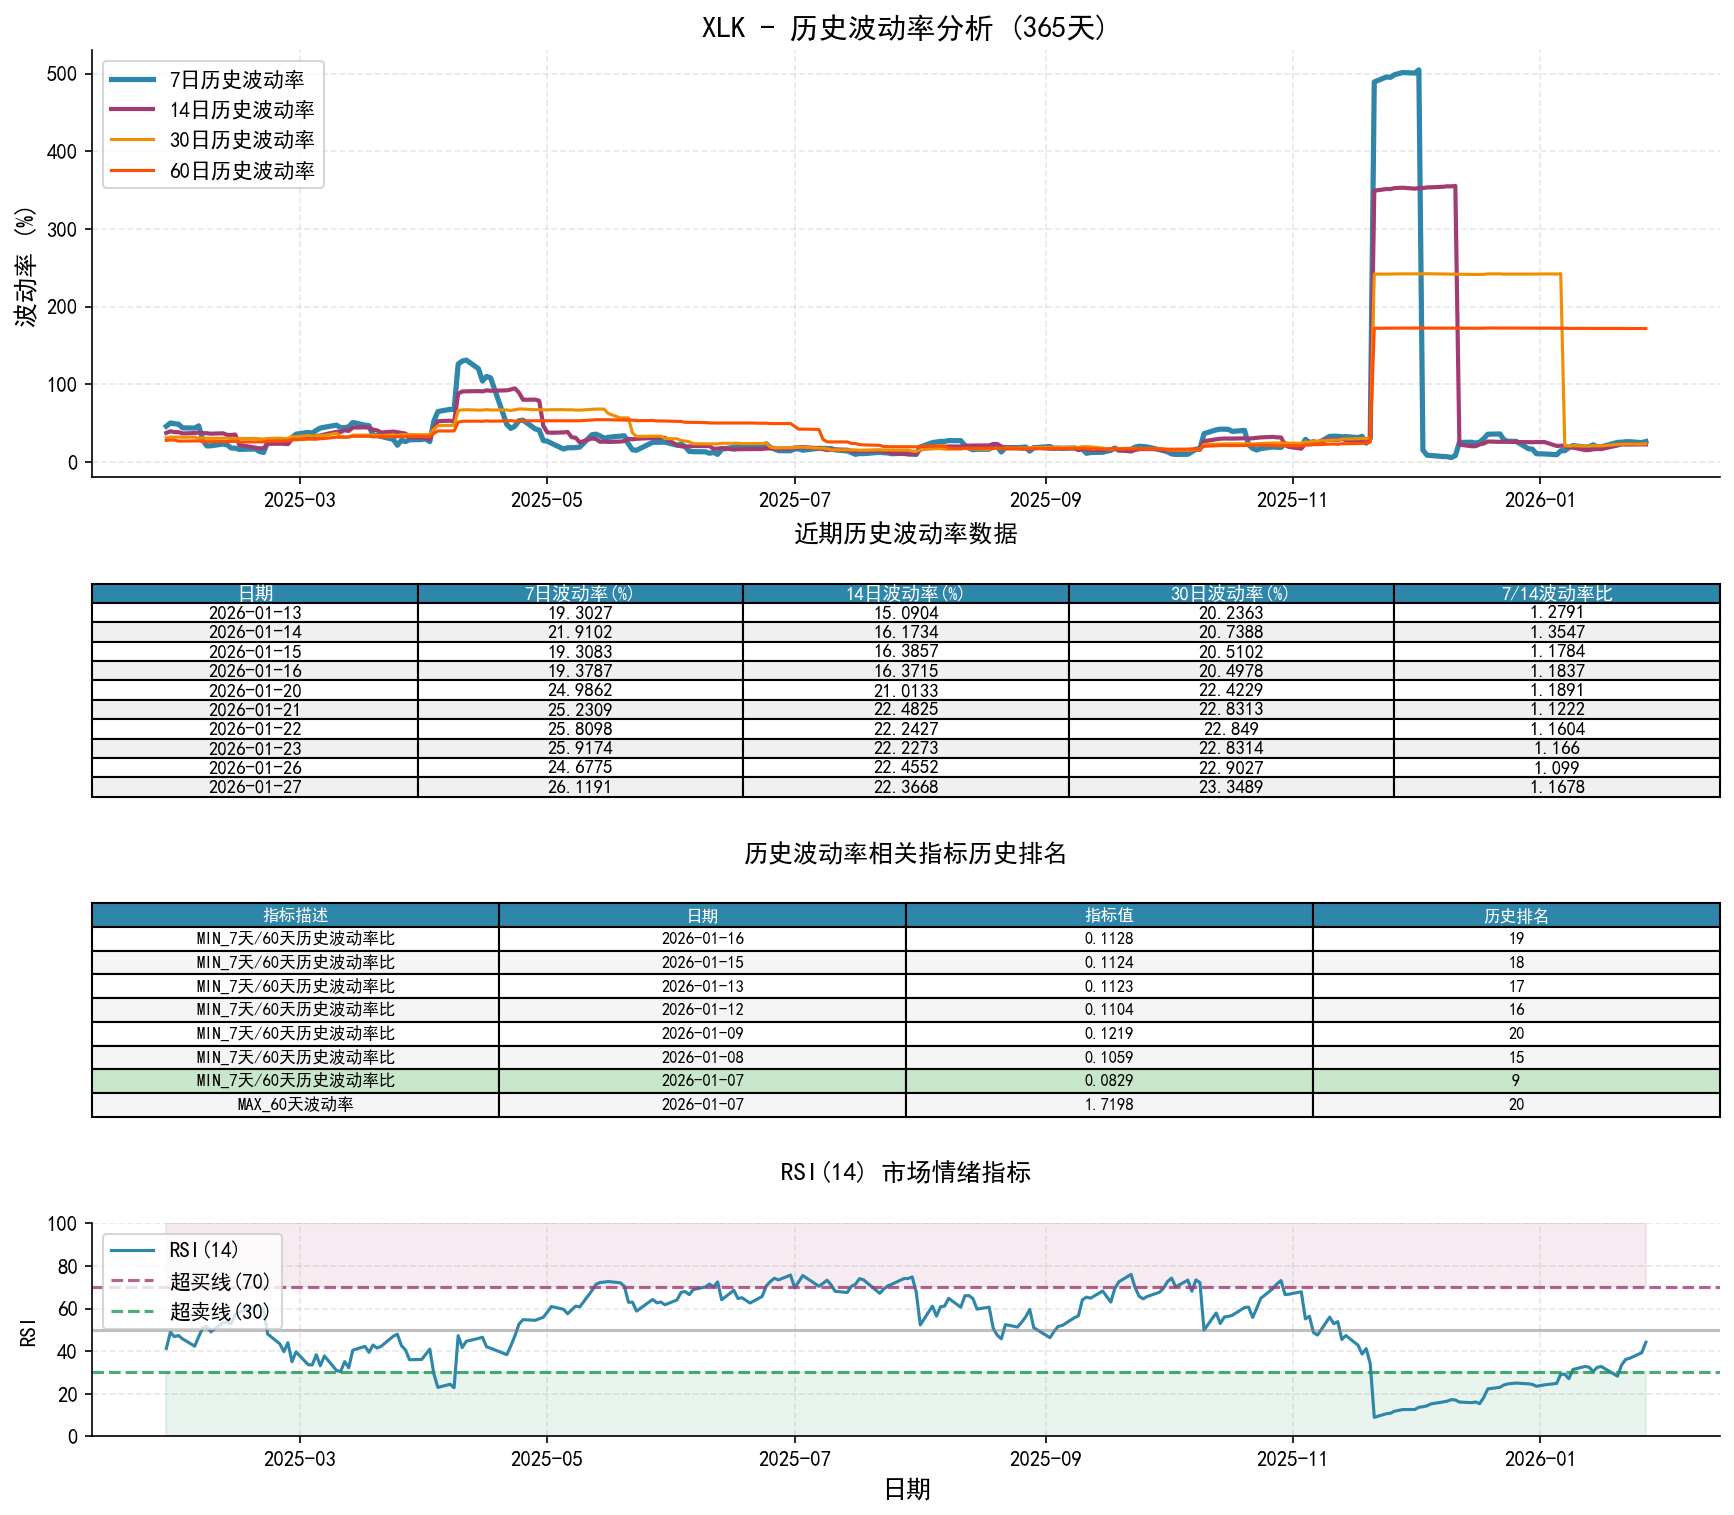The image size is (1734, 1515).
Task: Click the 7日历史波动率 legend entry
Action: [x=236, y=80]
